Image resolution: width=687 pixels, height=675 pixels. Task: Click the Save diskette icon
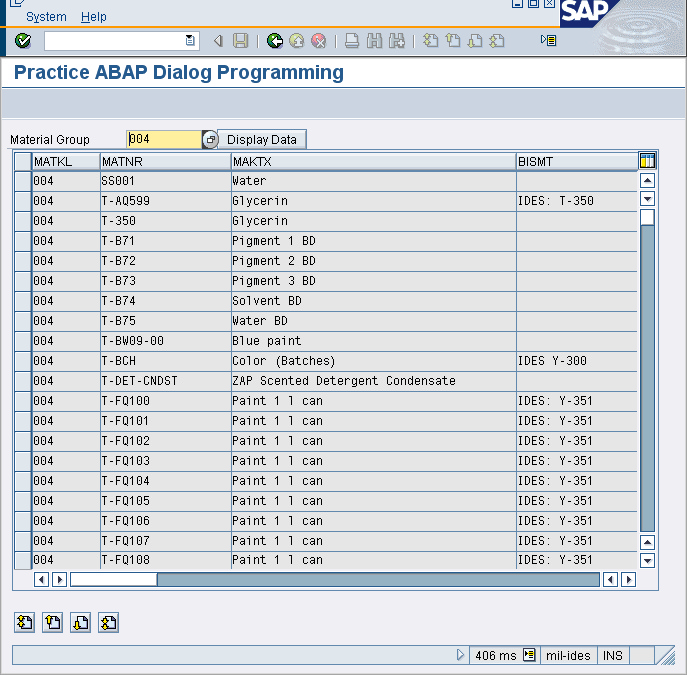pyautogui.click(x=241, y=41)
